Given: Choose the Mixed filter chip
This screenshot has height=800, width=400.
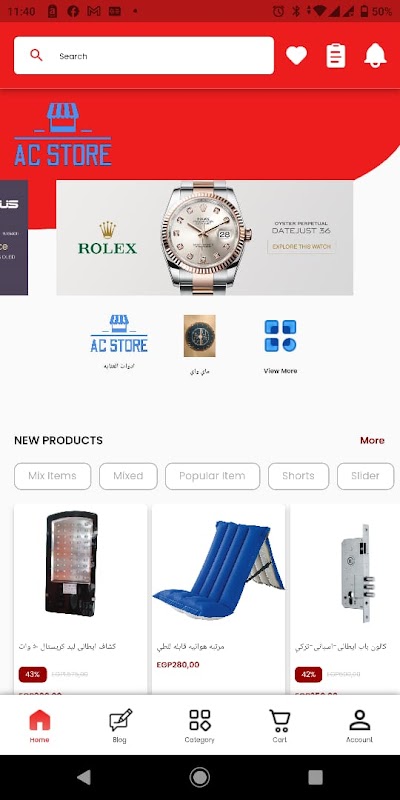Looking at the screenshot, I should 128,476.
